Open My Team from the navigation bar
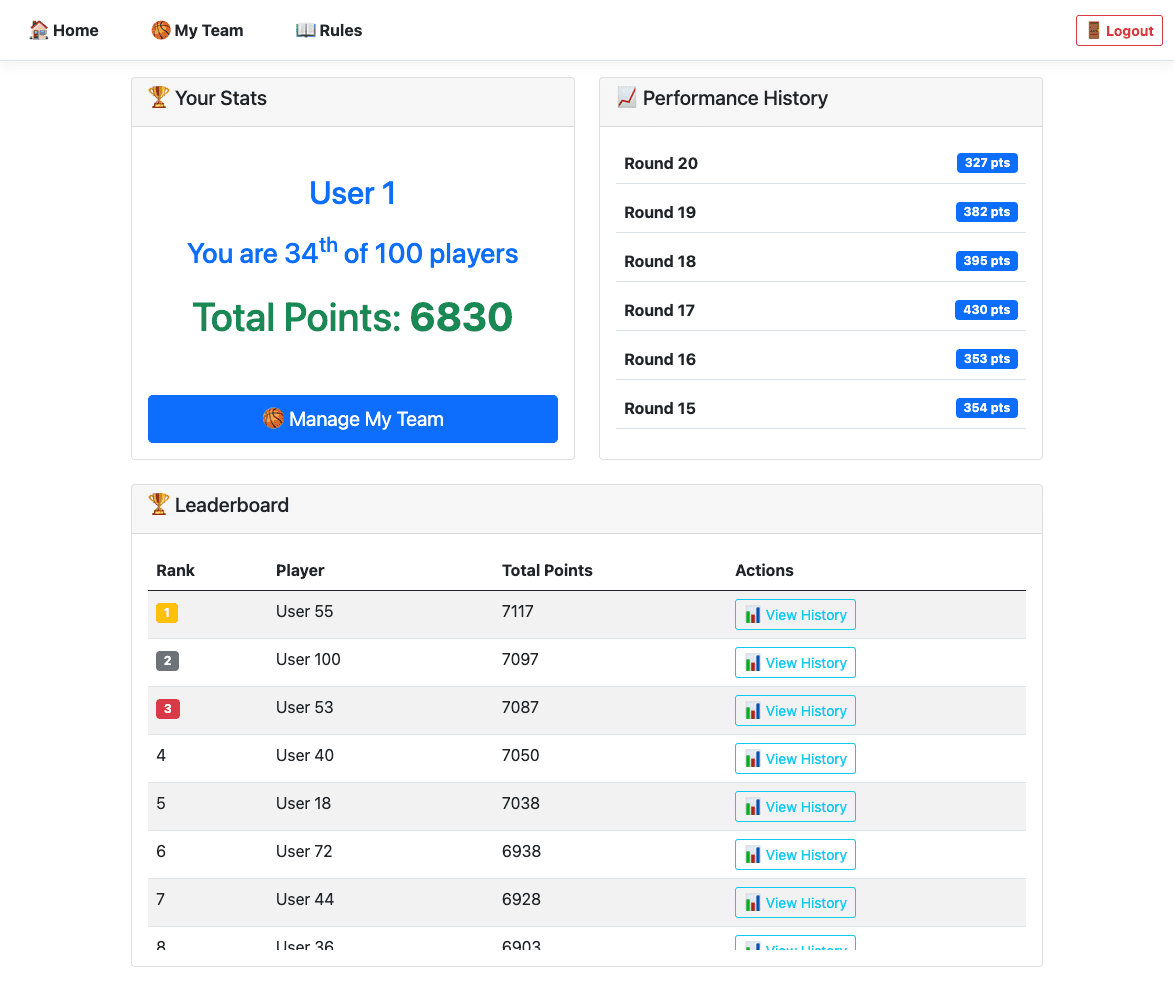The width and height of the screenshot is (1174, 995). (x=197, y=30)
